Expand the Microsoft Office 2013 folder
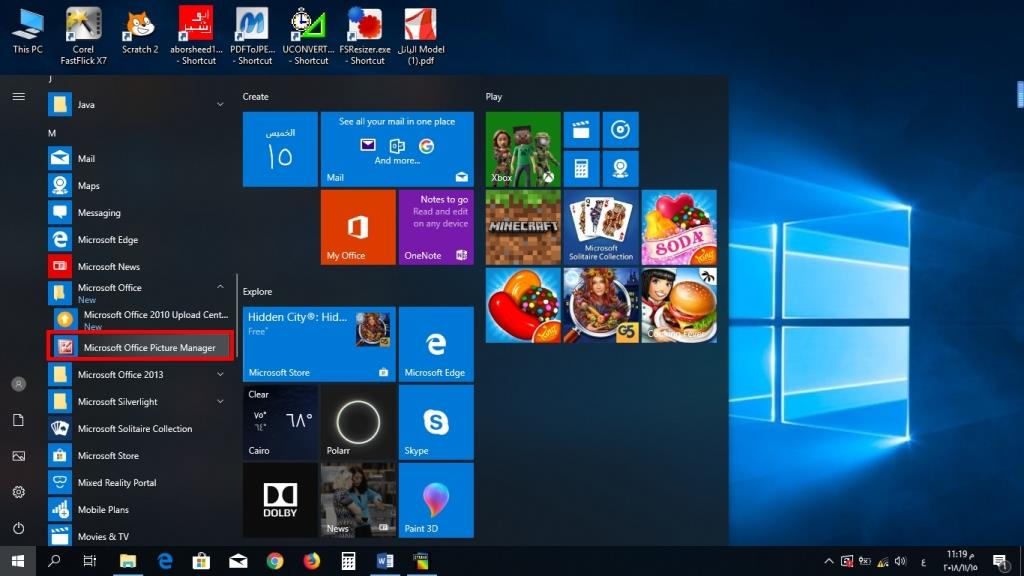This screenshot has height=576, width=1024. (x=220, y=375)
